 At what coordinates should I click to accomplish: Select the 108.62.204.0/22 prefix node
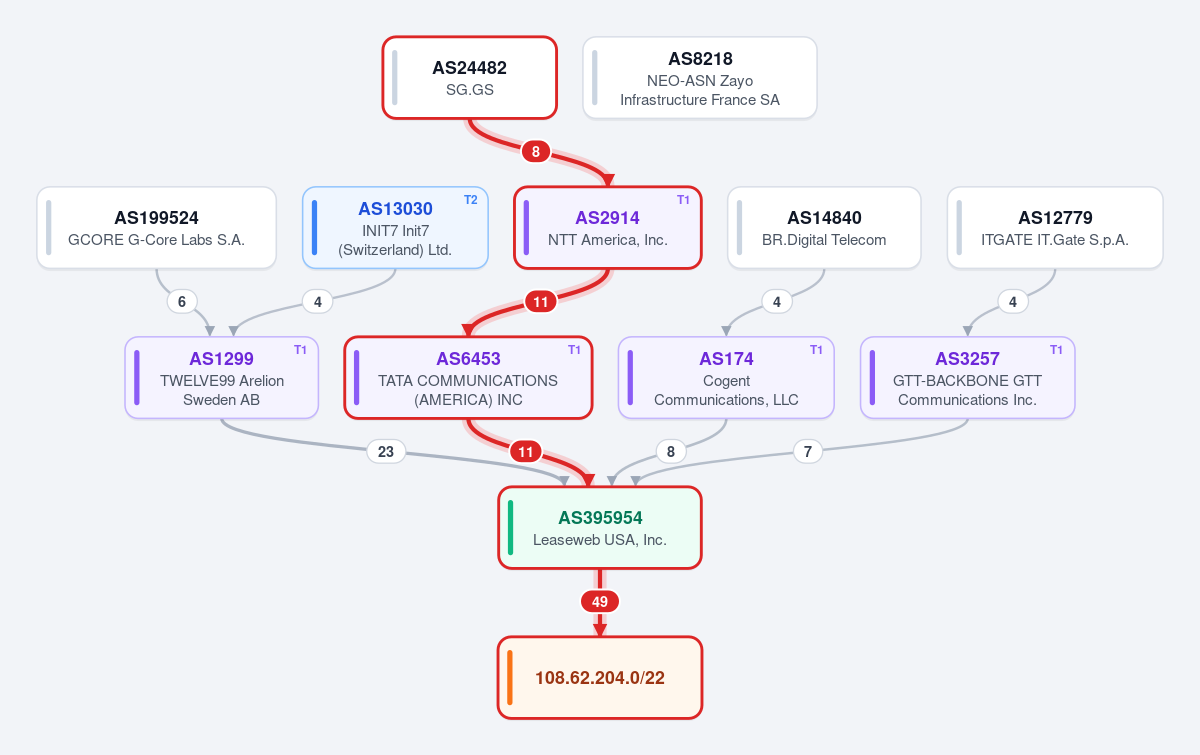(x=600, y=678)
